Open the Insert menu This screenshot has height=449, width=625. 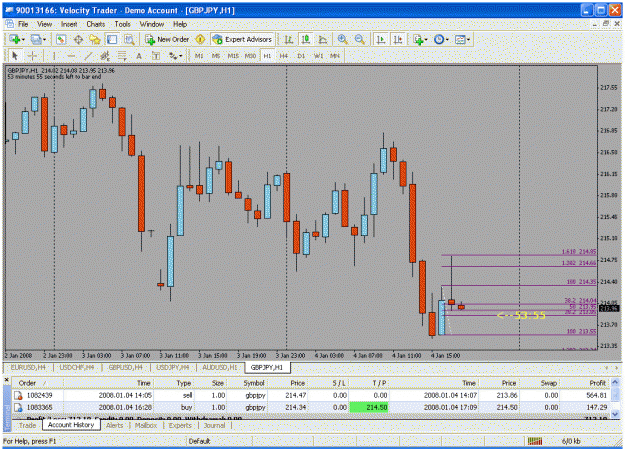pos(69,24)
